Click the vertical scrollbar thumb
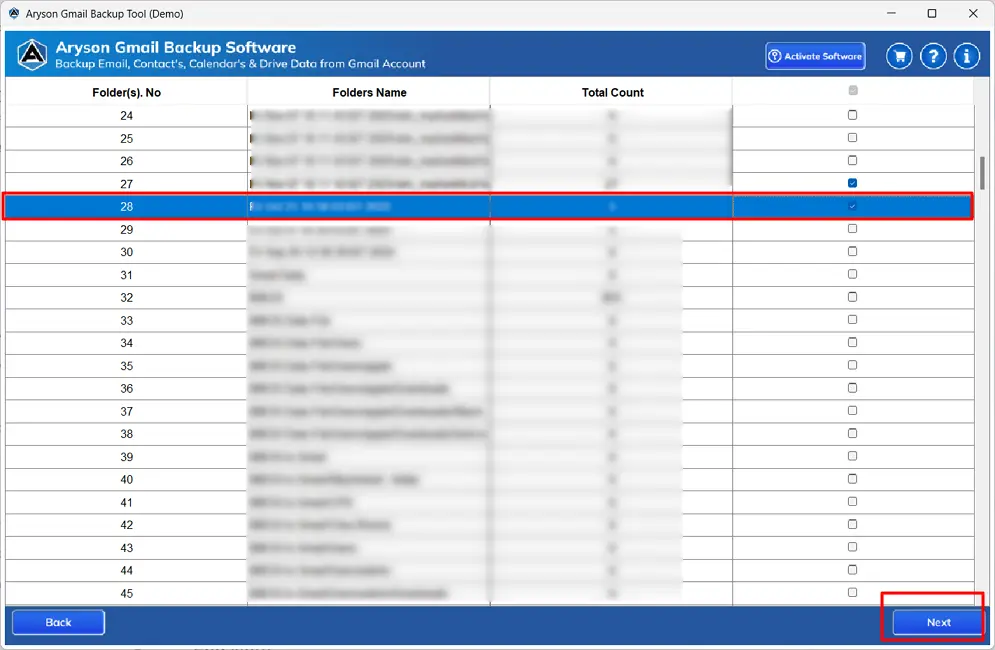 tap(982, 173)
